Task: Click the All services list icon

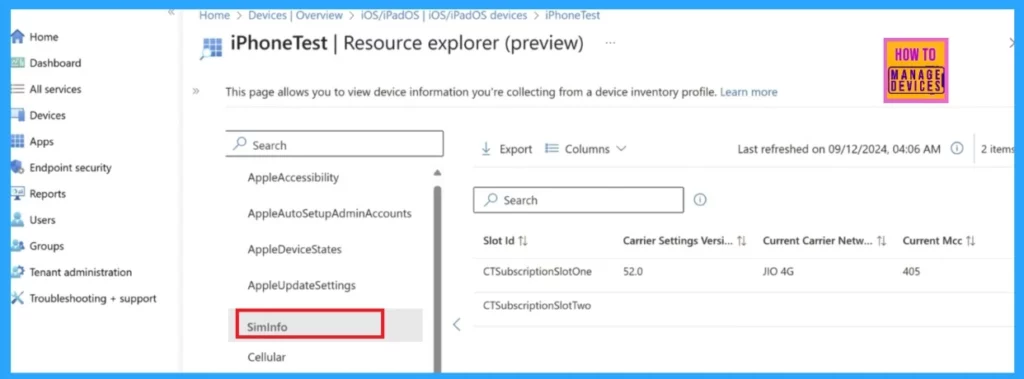Action: point(18,90)
